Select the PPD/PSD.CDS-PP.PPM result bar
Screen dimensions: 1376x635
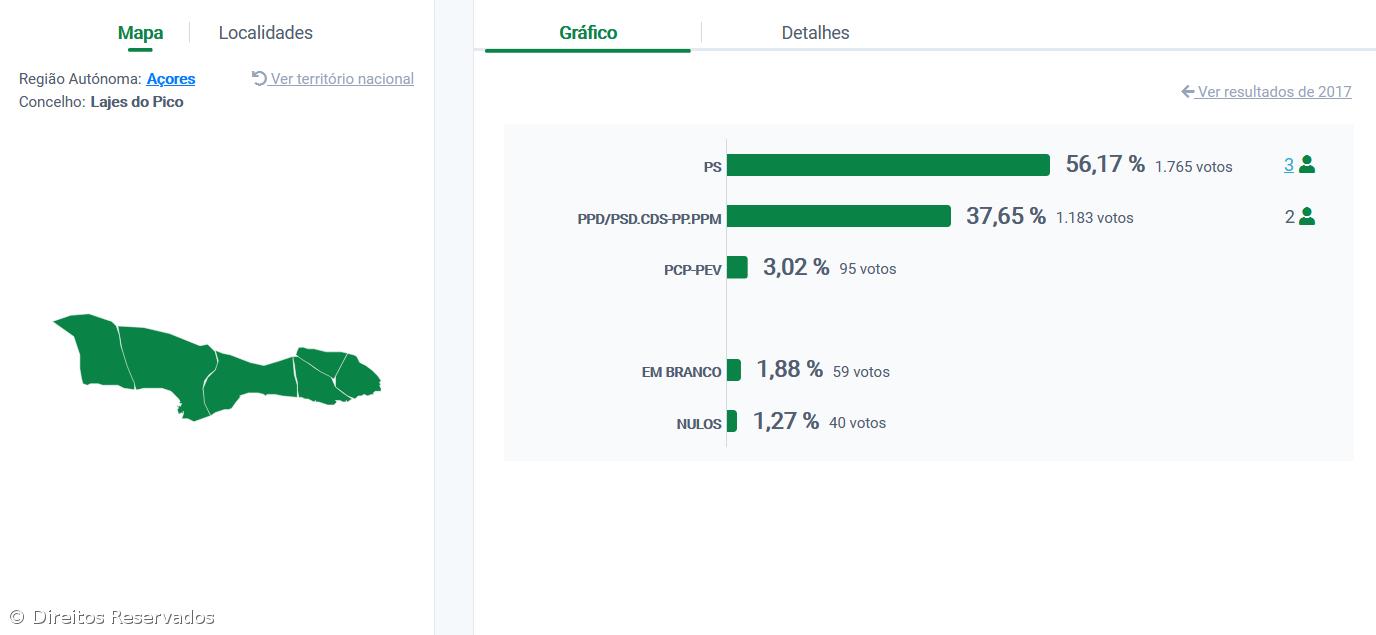tap(838, 216)
